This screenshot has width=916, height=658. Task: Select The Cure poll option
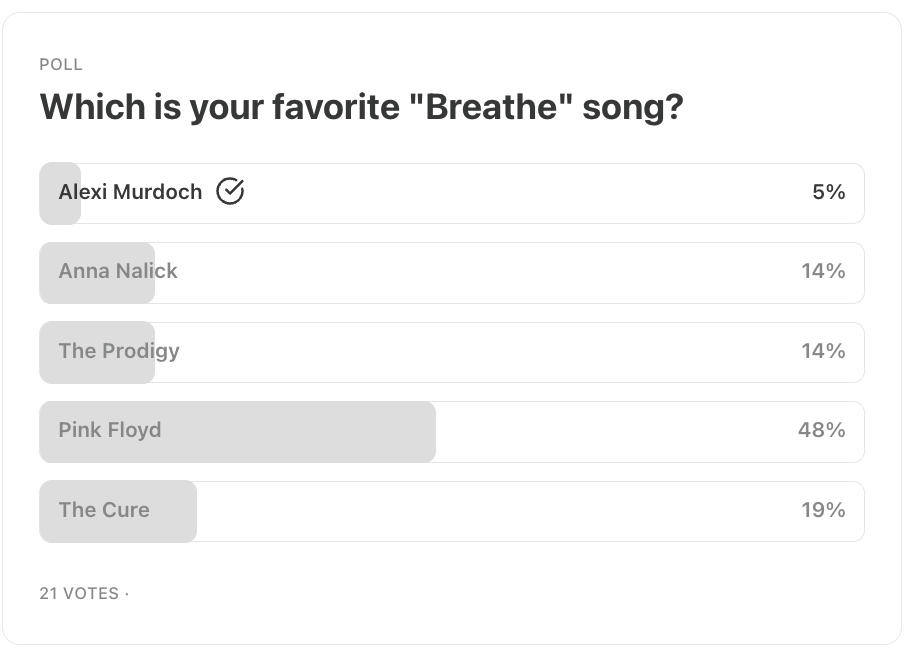tap(452, 511)
